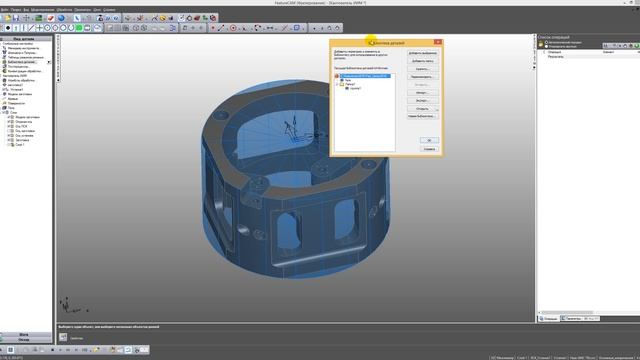640x360 pixels.
Task: Open the 'Моделирование' menu
Action: pyautogui.click(x=42, y=9)
